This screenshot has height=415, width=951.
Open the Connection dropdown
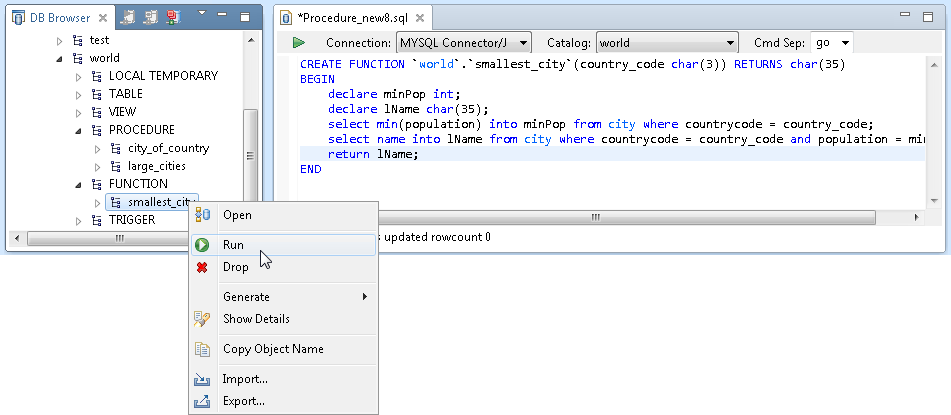pyautogui.click(x=463, y=43)
